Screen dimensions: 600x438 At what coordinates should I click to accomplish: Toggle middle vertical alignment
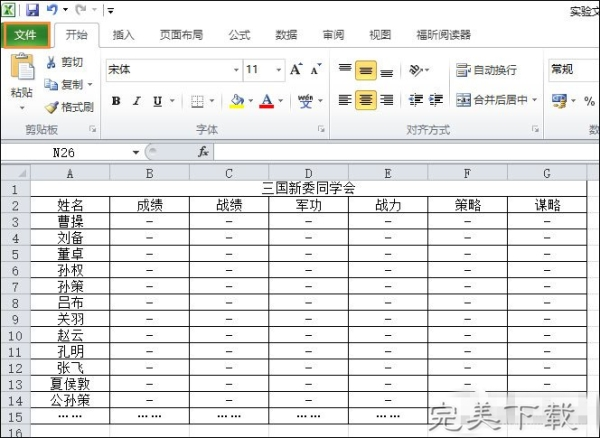366,70
